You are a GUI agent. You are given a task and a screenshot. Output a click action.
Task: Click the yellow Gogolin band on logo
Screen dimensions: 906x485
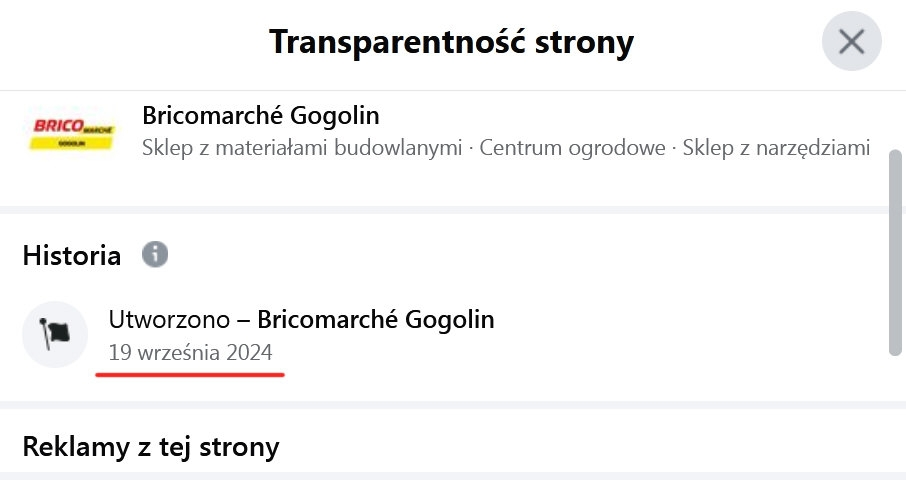tap(72, 144)
